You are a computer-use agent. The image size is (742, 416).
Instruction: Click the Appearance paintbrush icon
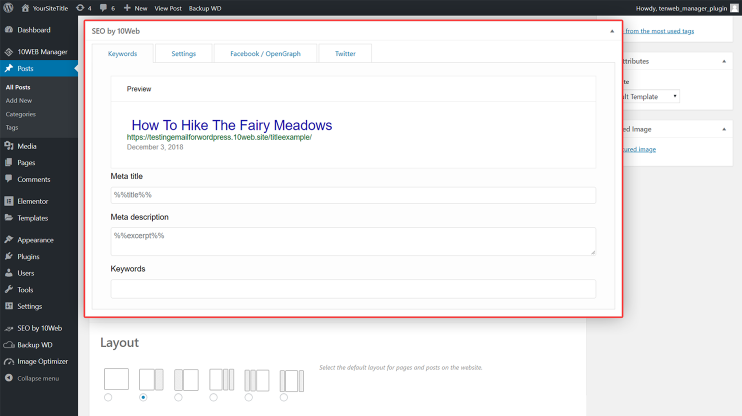click(9, 239)
